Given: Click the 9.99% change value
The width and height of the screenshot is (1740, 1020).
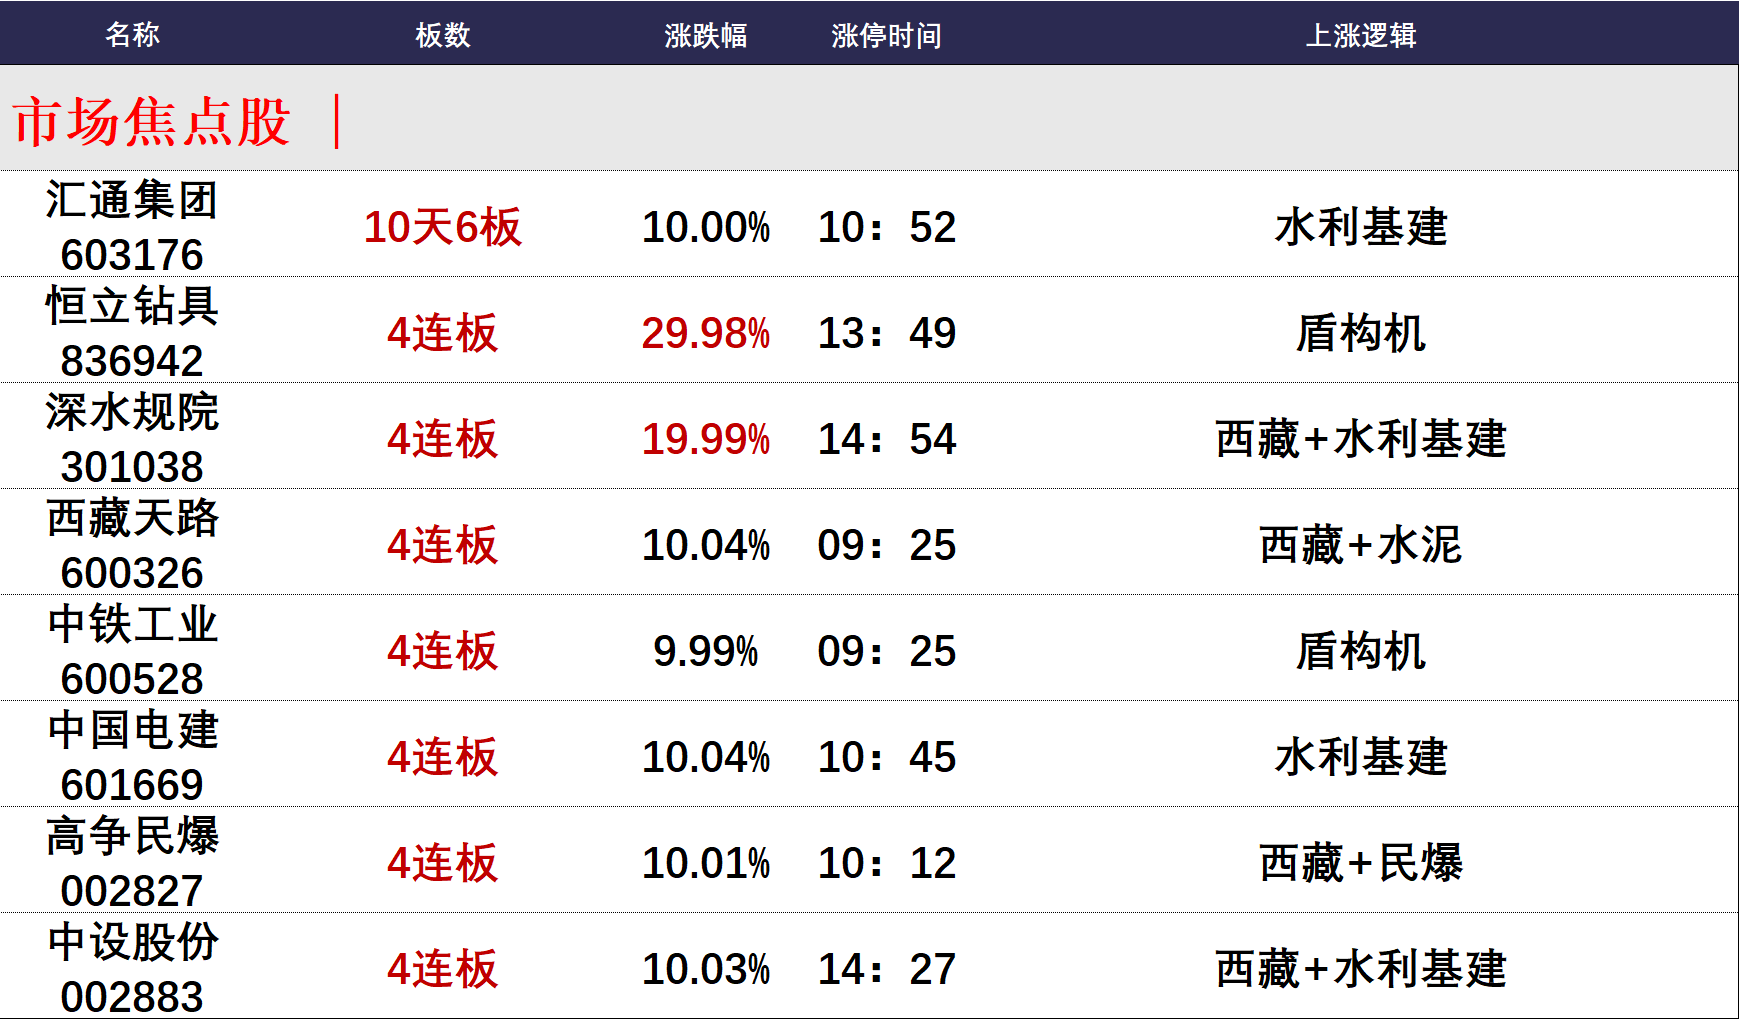Looking at the screenshot, I should tap(706, 651).
